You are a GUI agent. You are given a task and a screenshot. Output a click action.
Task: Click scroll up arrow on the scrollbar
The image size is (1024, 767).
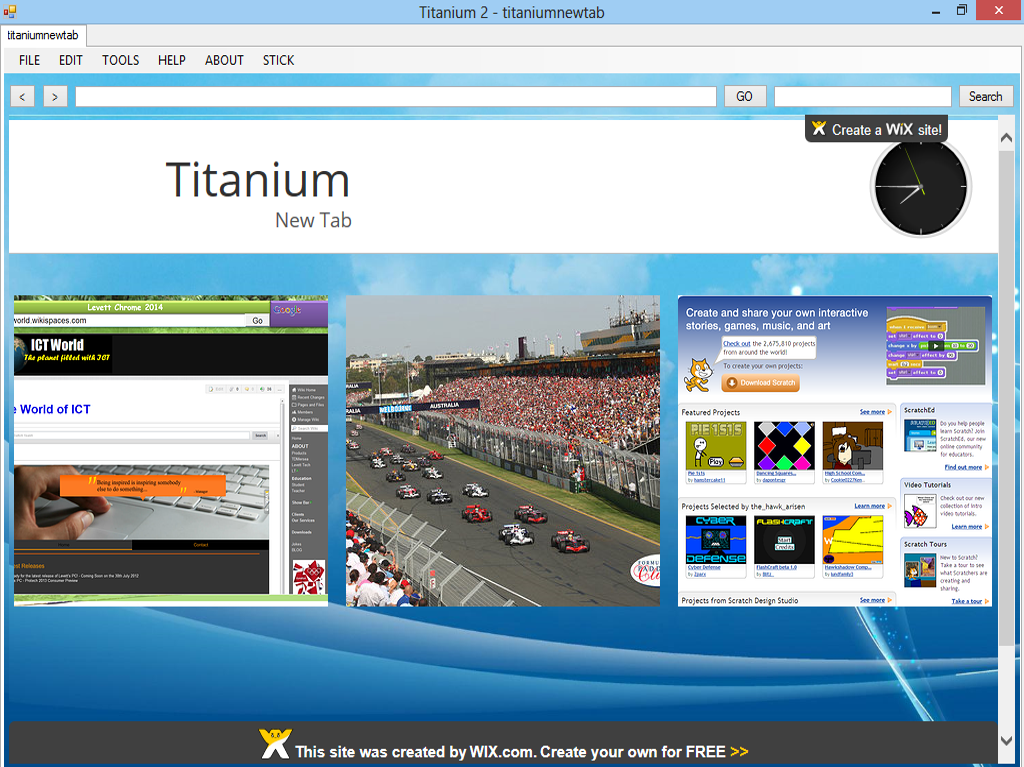click(x=1006, y=138)
